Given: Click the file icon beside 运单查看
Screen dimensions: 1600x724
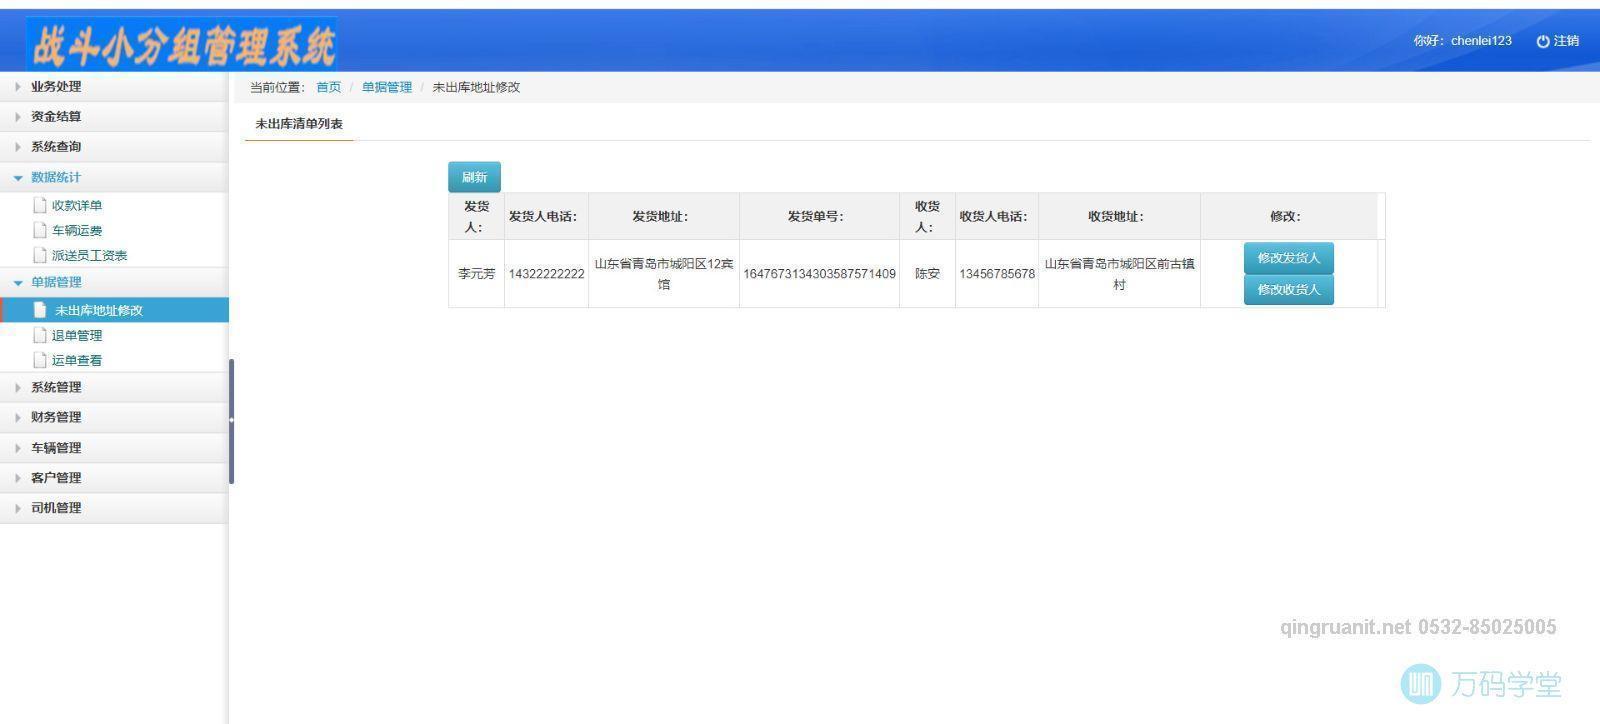Looking at the screenshot, I should 40,360.
